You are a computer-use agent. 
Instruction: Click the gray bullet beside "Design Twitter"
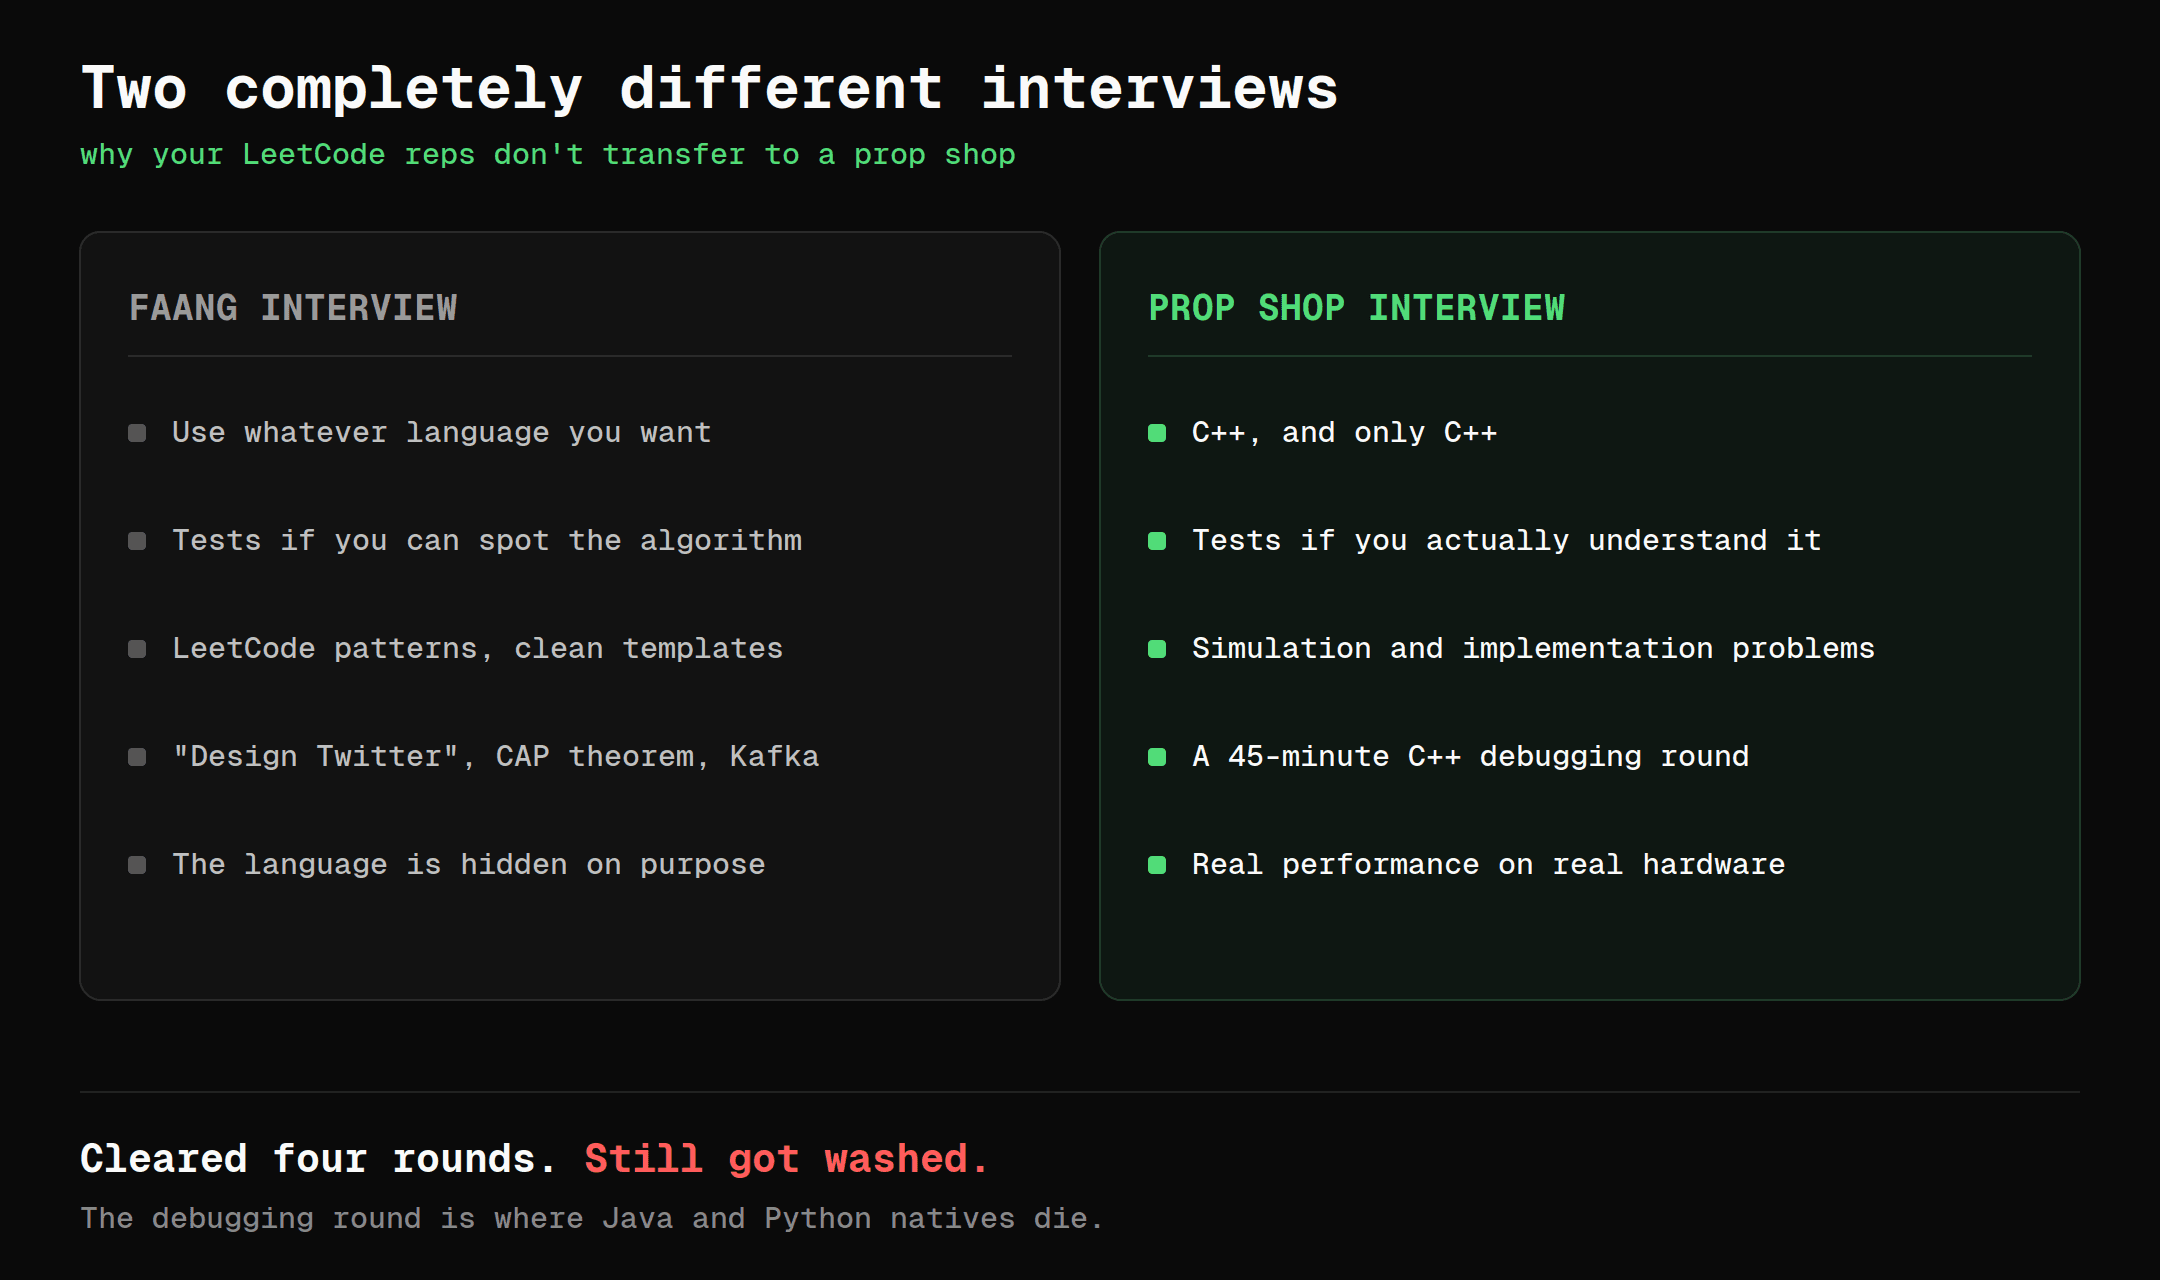point(137,757)
